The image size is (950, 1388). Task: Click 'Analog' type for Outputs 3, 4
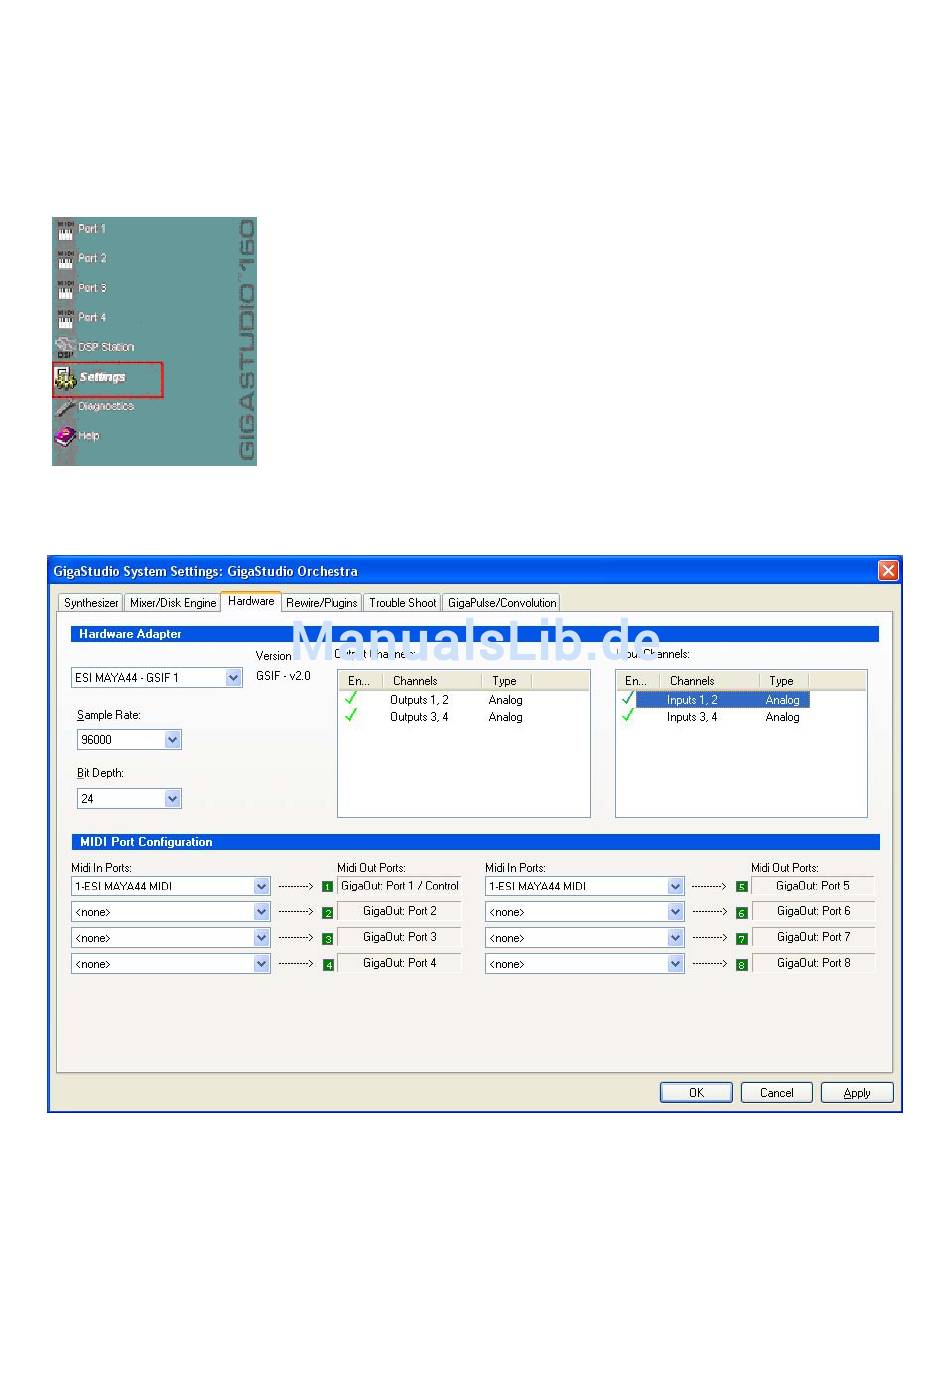(x=505, y=717)
